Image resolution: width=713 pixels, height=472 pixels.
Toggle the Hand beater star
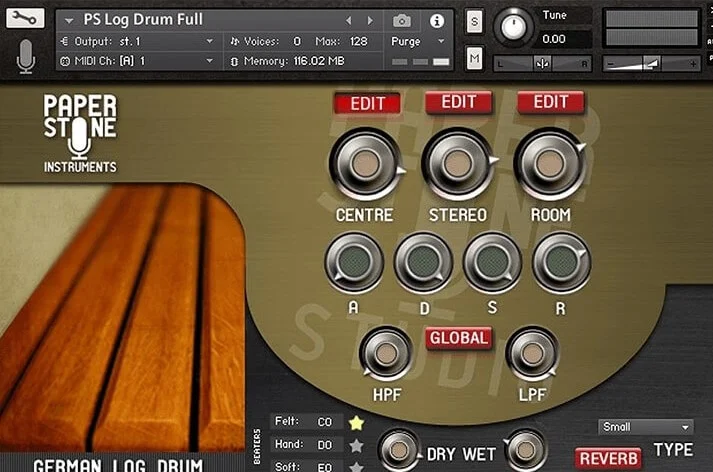(356, 446)
